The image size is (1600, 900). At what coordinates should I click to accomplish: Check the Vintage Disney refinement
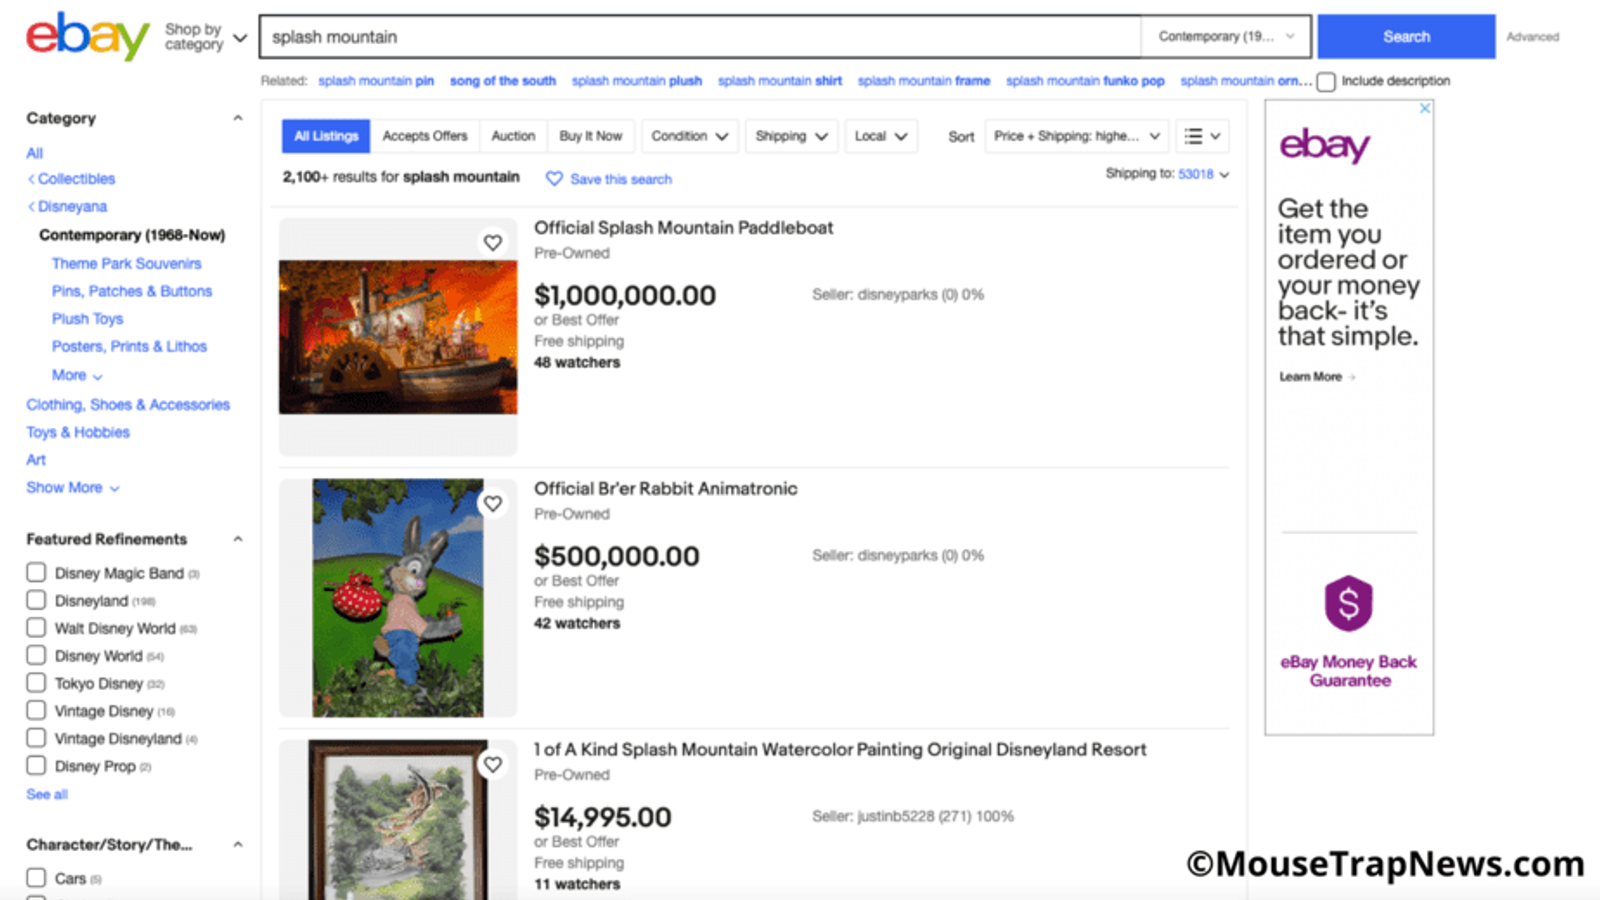[x=36, y=710]
